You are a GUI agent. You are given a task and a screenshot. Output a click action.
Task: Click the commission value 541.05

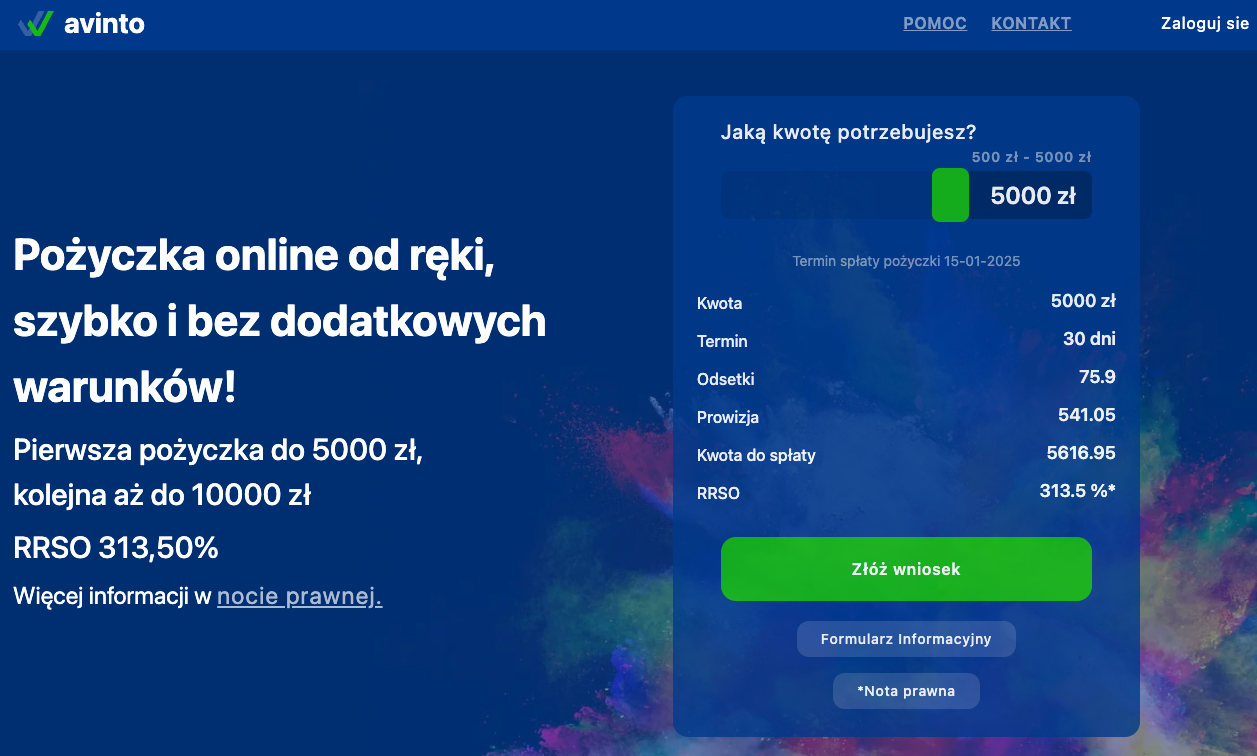tap(1087, 415)
